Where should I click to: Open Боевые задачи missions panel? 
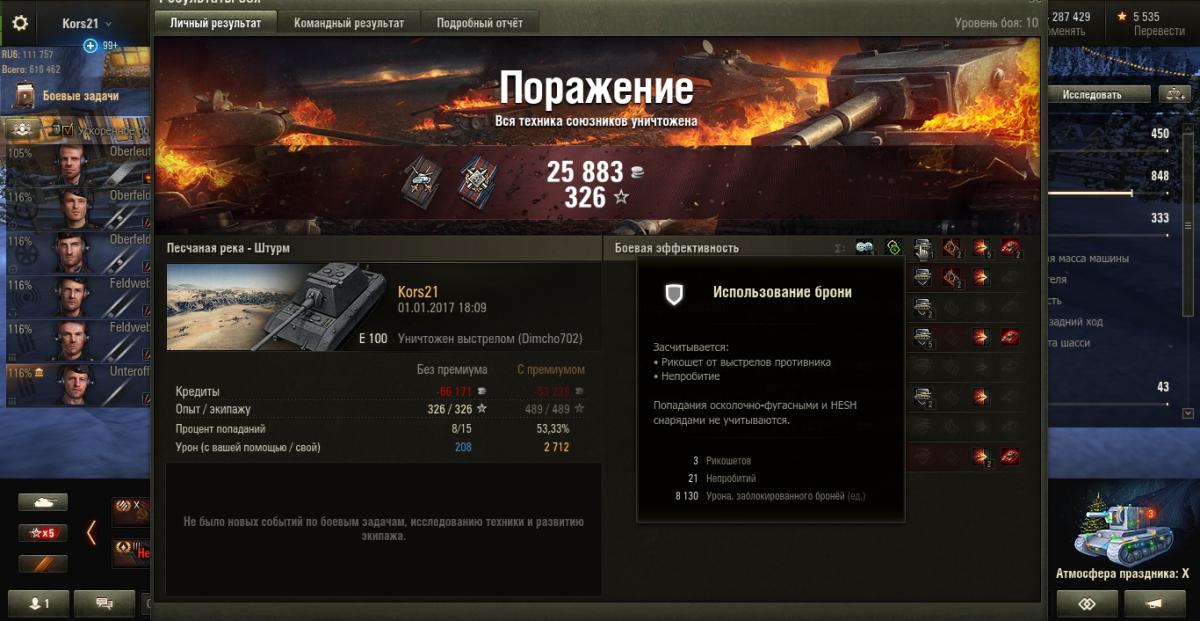[68, 96]
